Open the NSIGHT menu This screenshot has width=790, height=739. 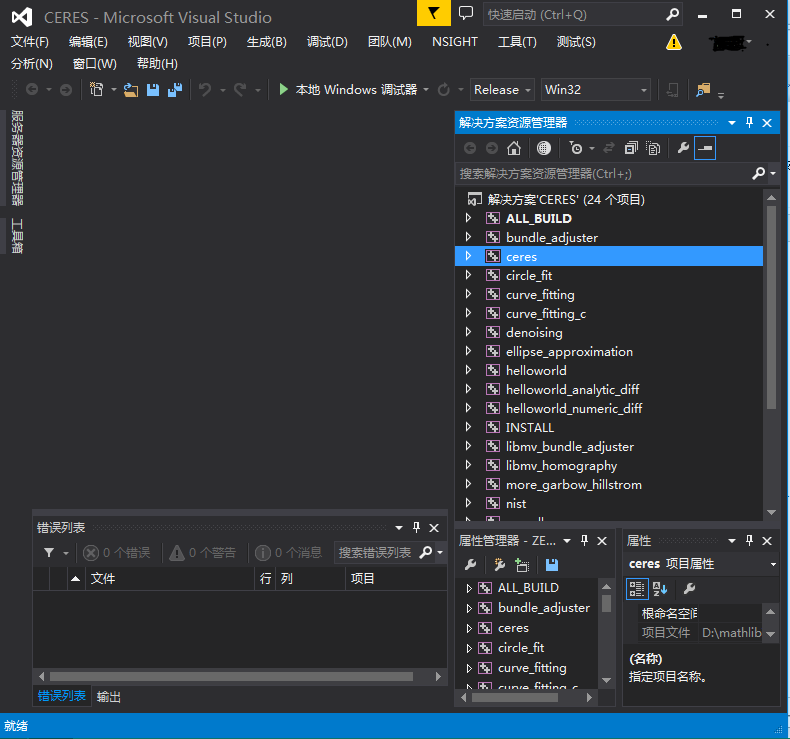click(x=454, y=42)
